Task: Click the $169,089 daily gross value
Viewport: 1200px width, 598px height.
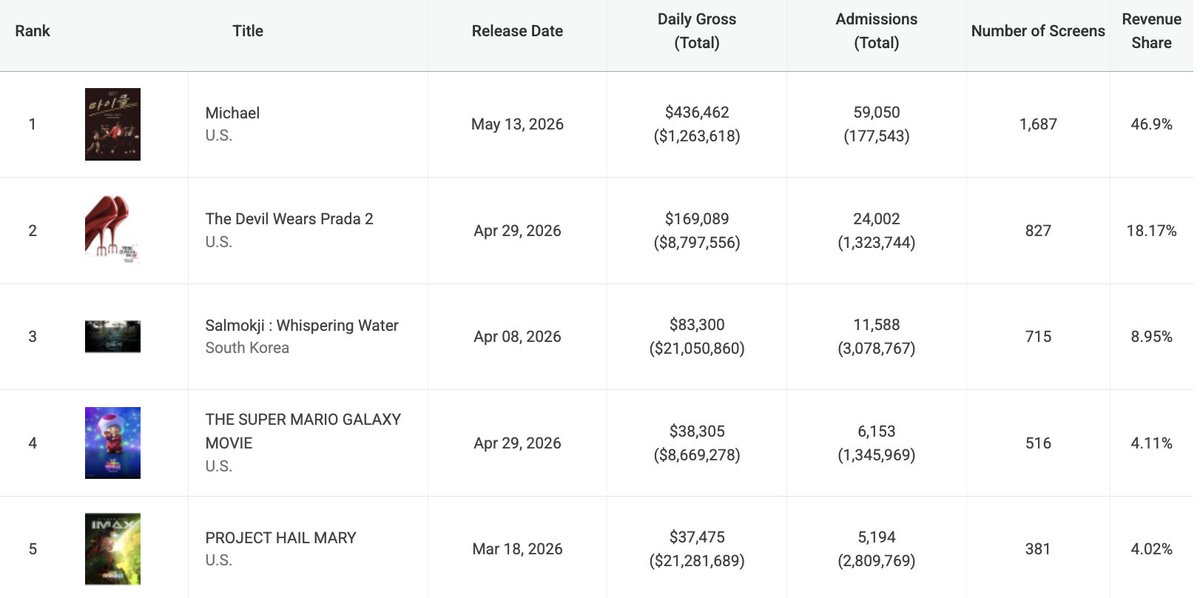Action: coord(697,219)
